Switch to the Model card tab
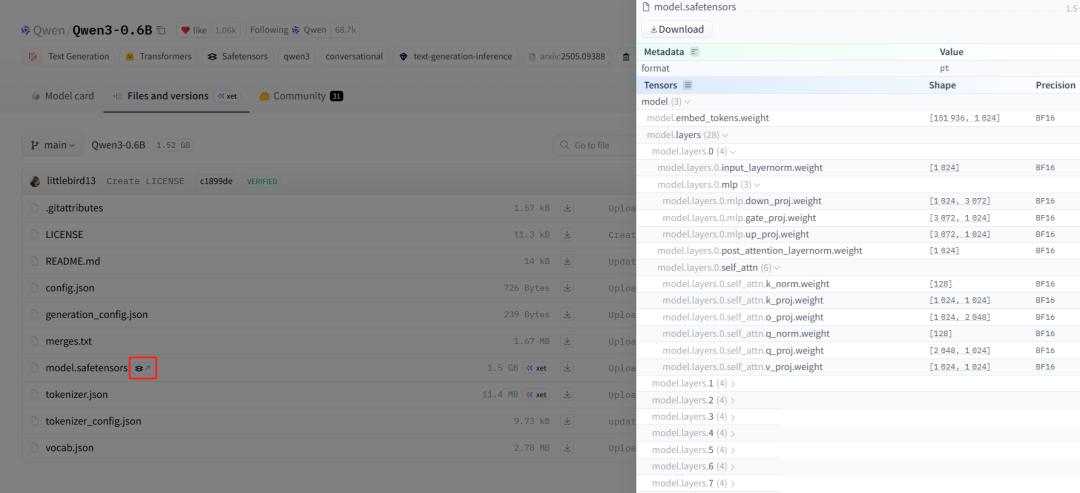 pos(63,96)
